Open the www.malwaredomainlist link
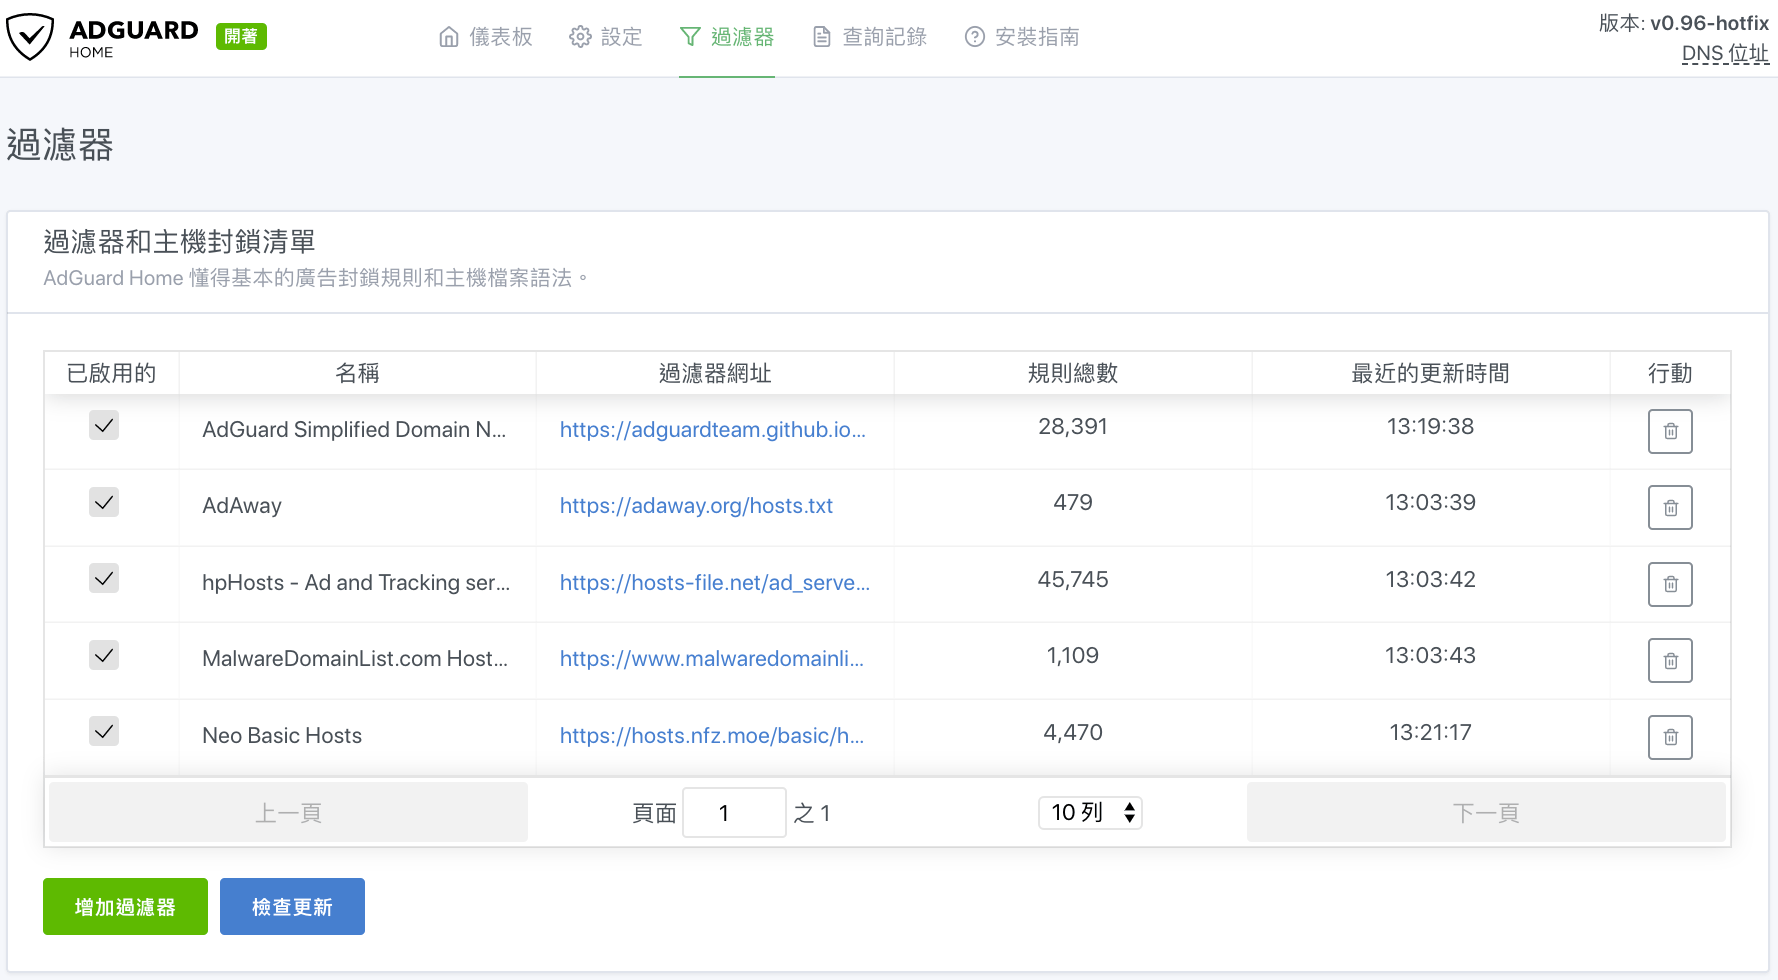Viewport: 1778px width, 980px height. [x=711, y=659]
